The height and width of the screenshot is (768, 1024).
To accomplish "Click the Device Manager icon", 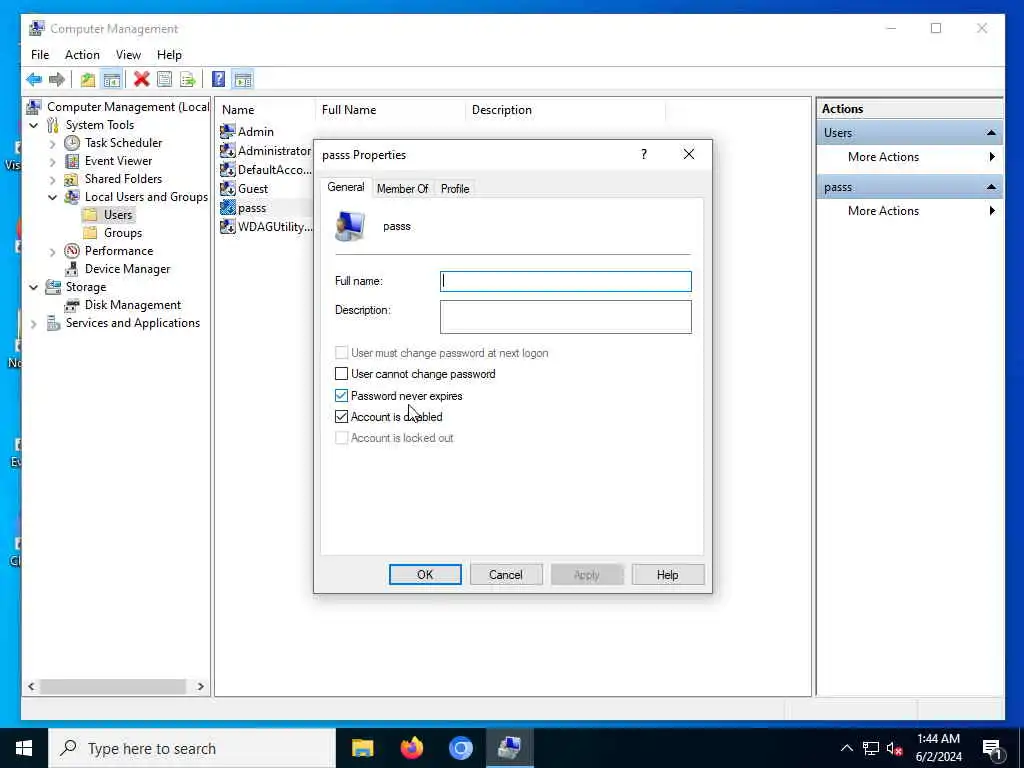I will click(x=72, y=269).
